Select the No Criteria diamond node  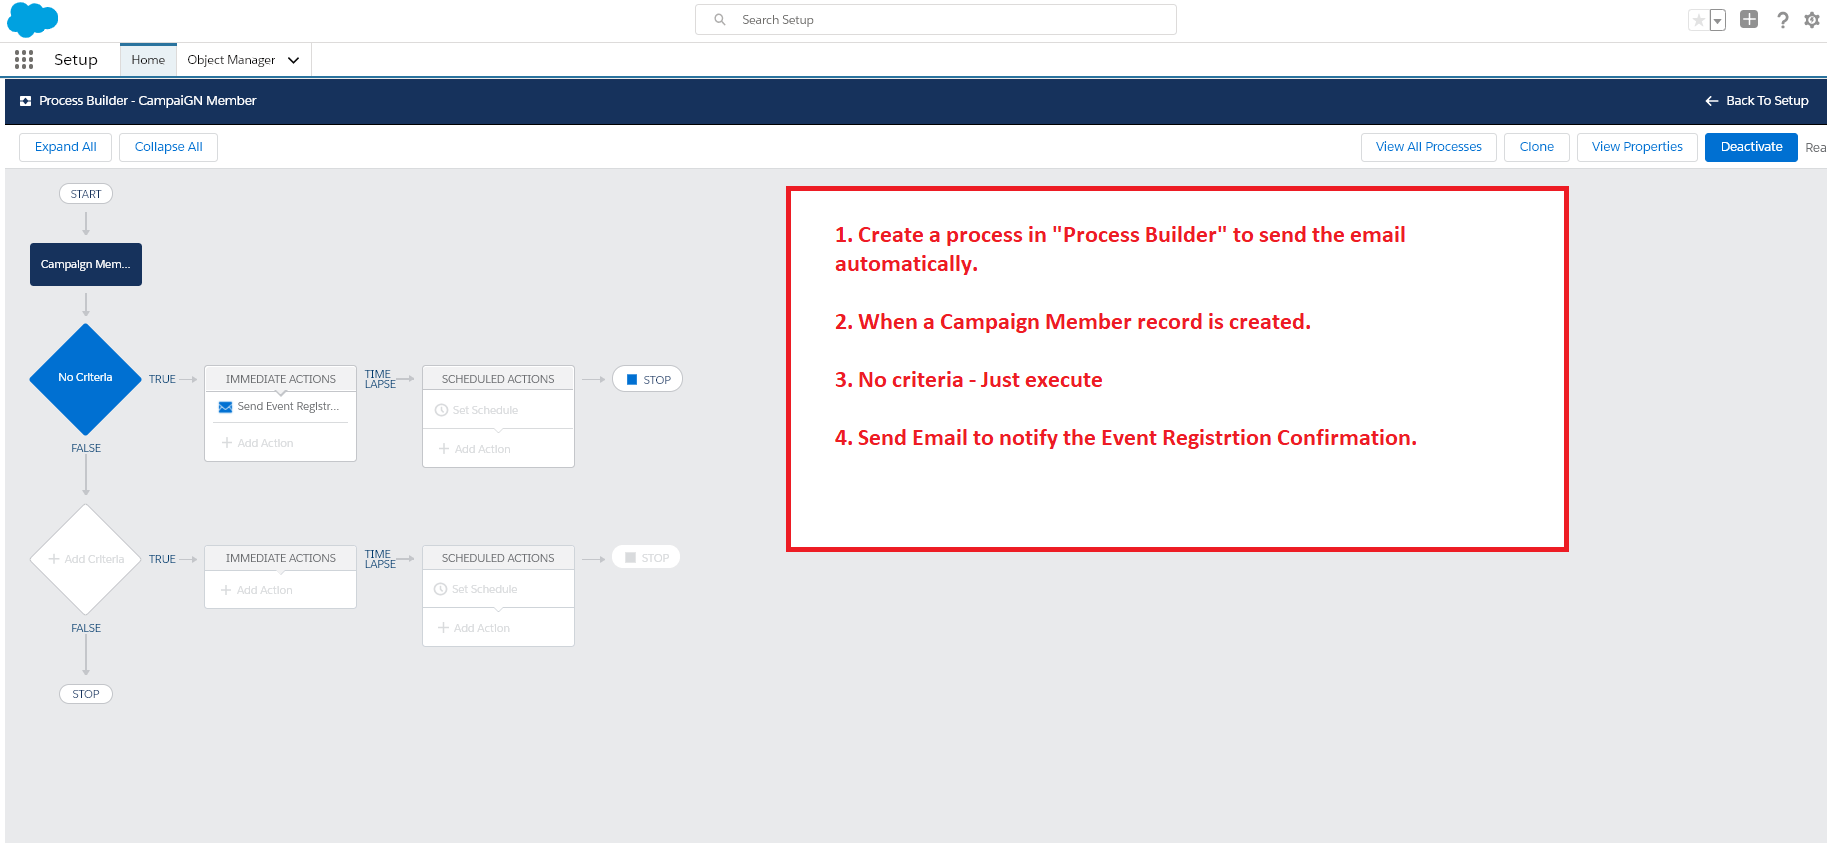(86, 378)
